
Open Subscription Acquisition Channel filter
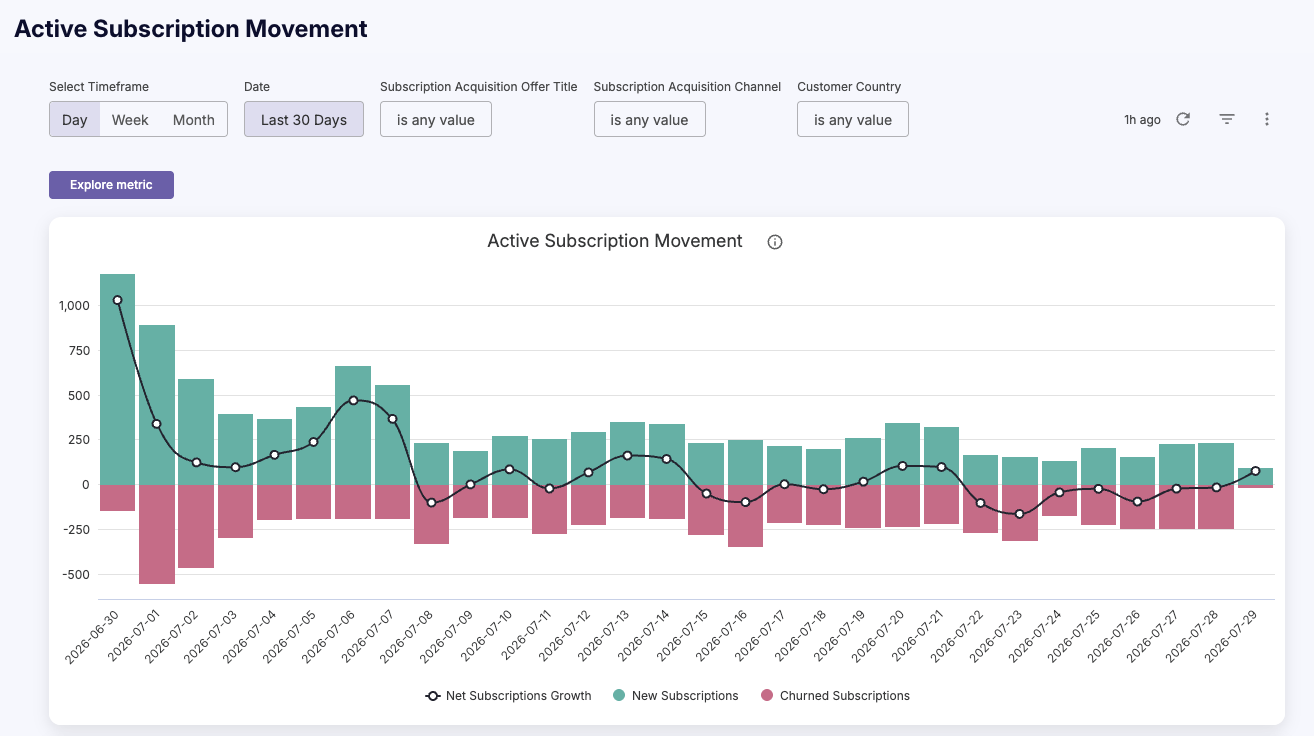(x=650, y=119)
